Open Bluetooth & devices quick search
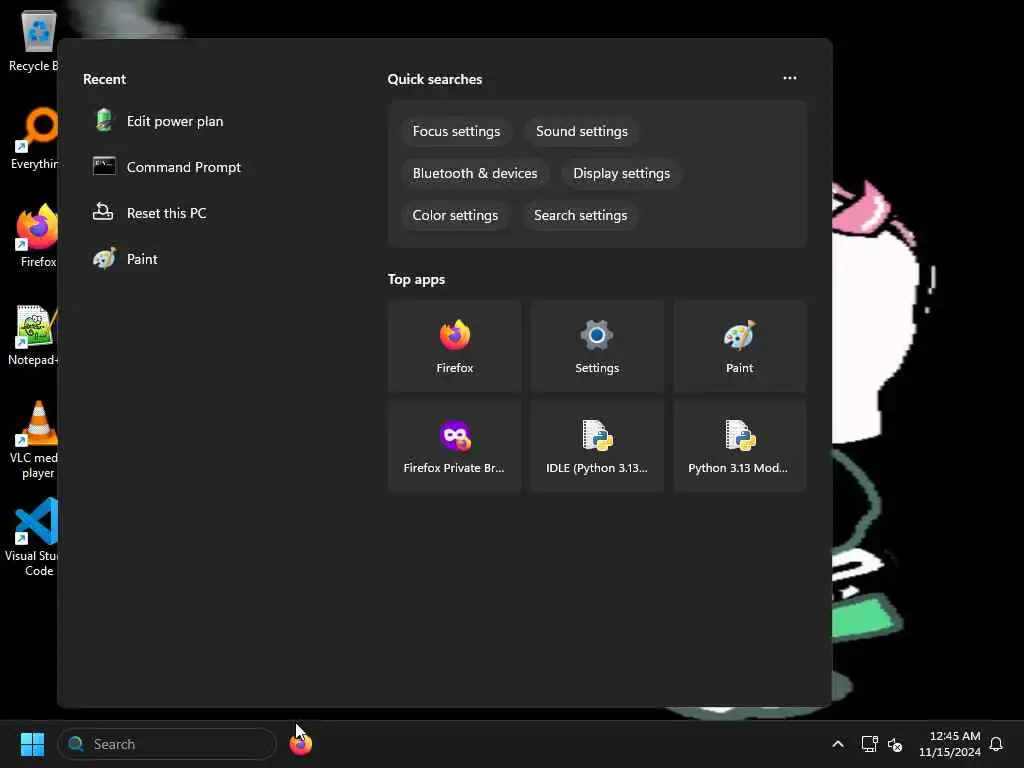 tap(475, 173)
